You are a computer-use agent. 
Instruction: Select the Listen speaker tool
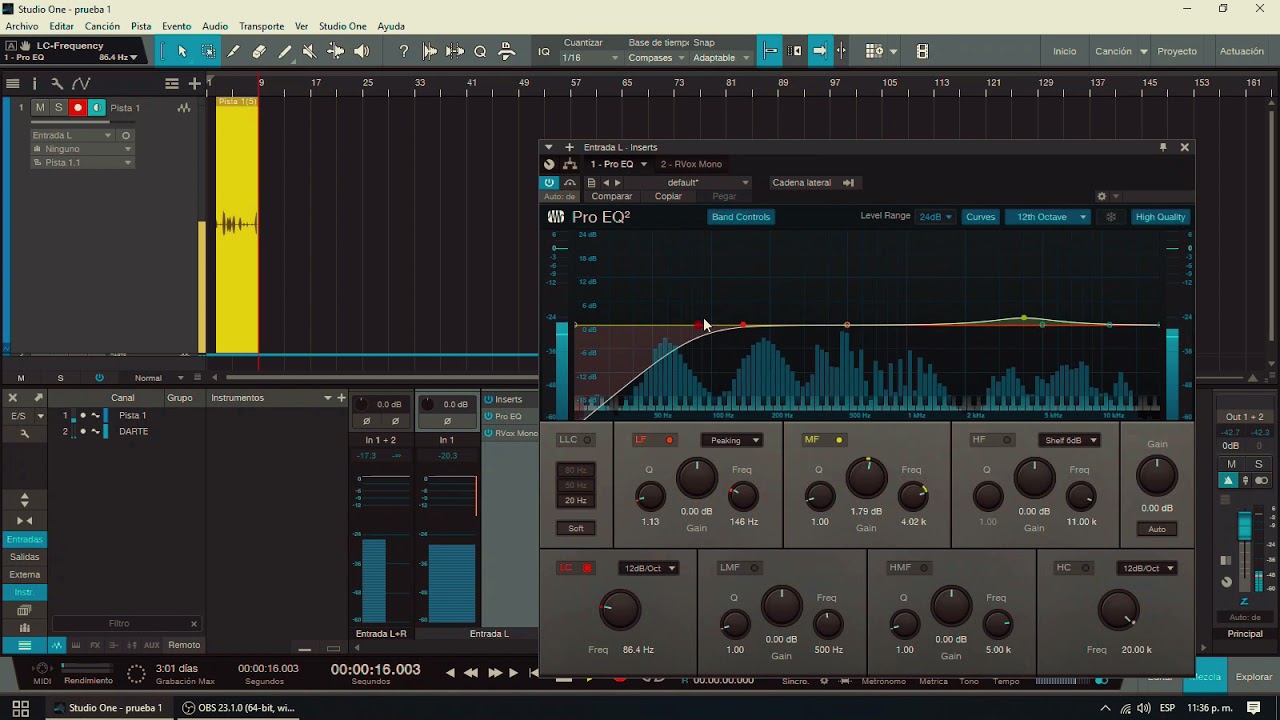pos(361,51)
